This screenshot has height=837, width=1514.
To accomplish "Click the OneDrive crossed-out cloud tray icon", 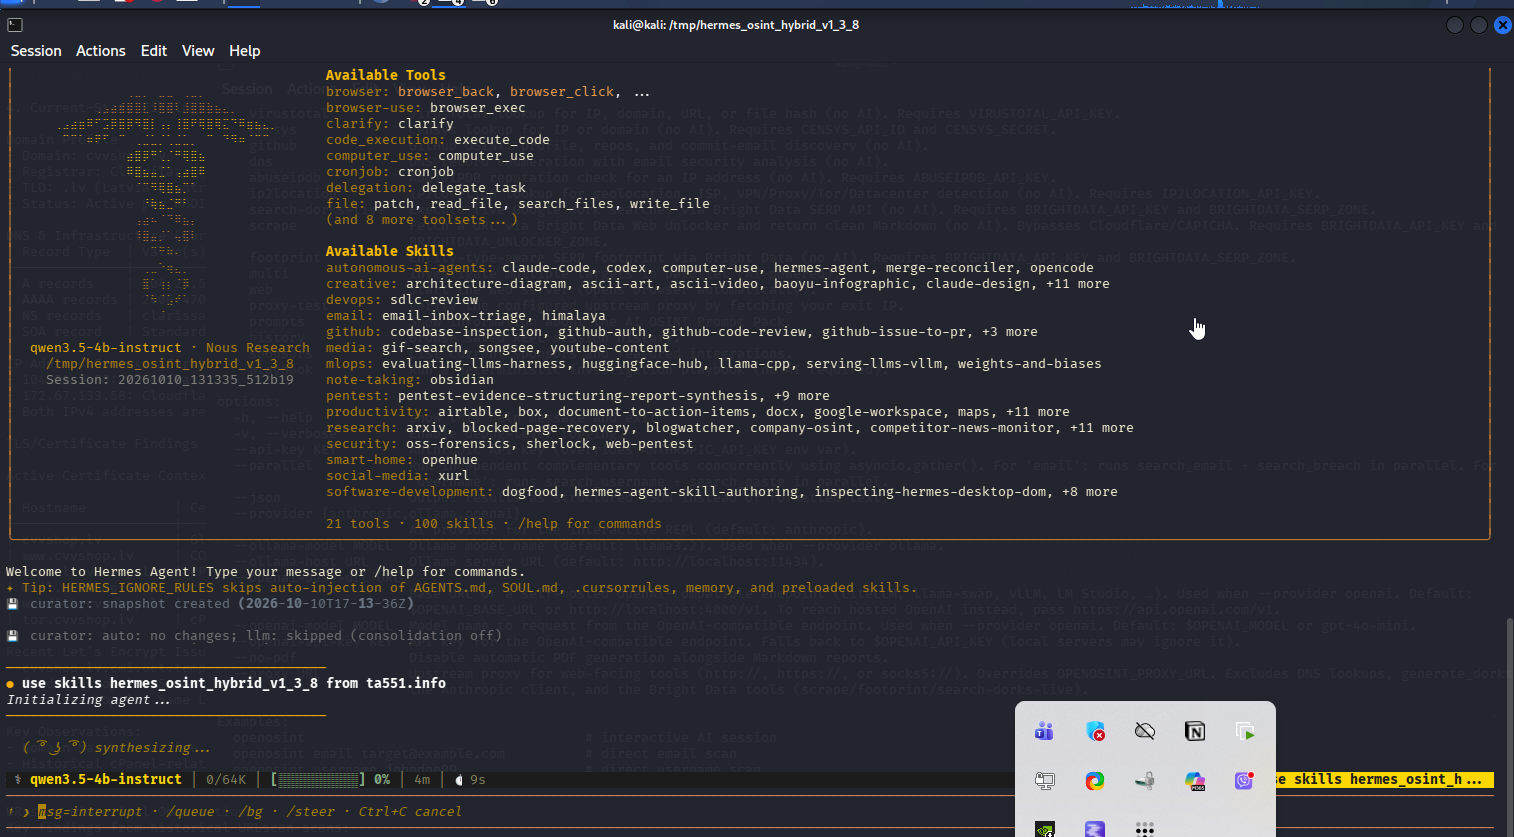I will [x=1145, y=731].
